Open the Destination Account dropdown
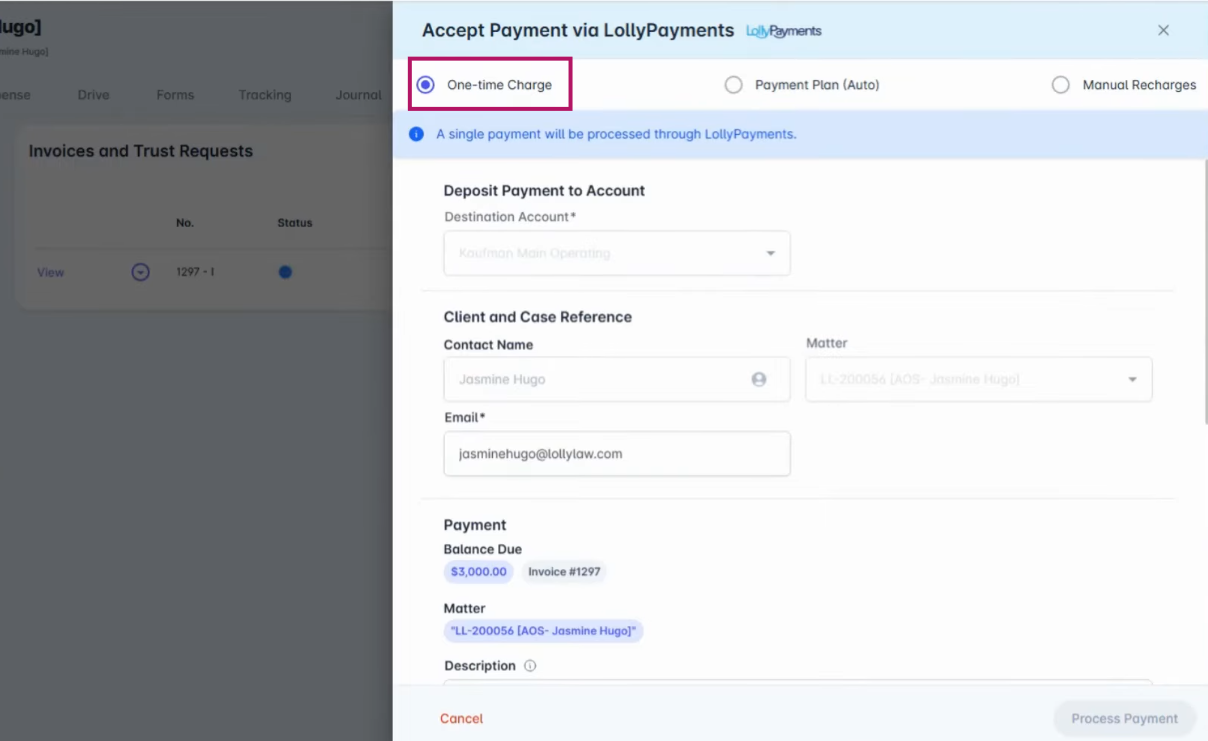The image size is (1208, 741). (617, 253)
